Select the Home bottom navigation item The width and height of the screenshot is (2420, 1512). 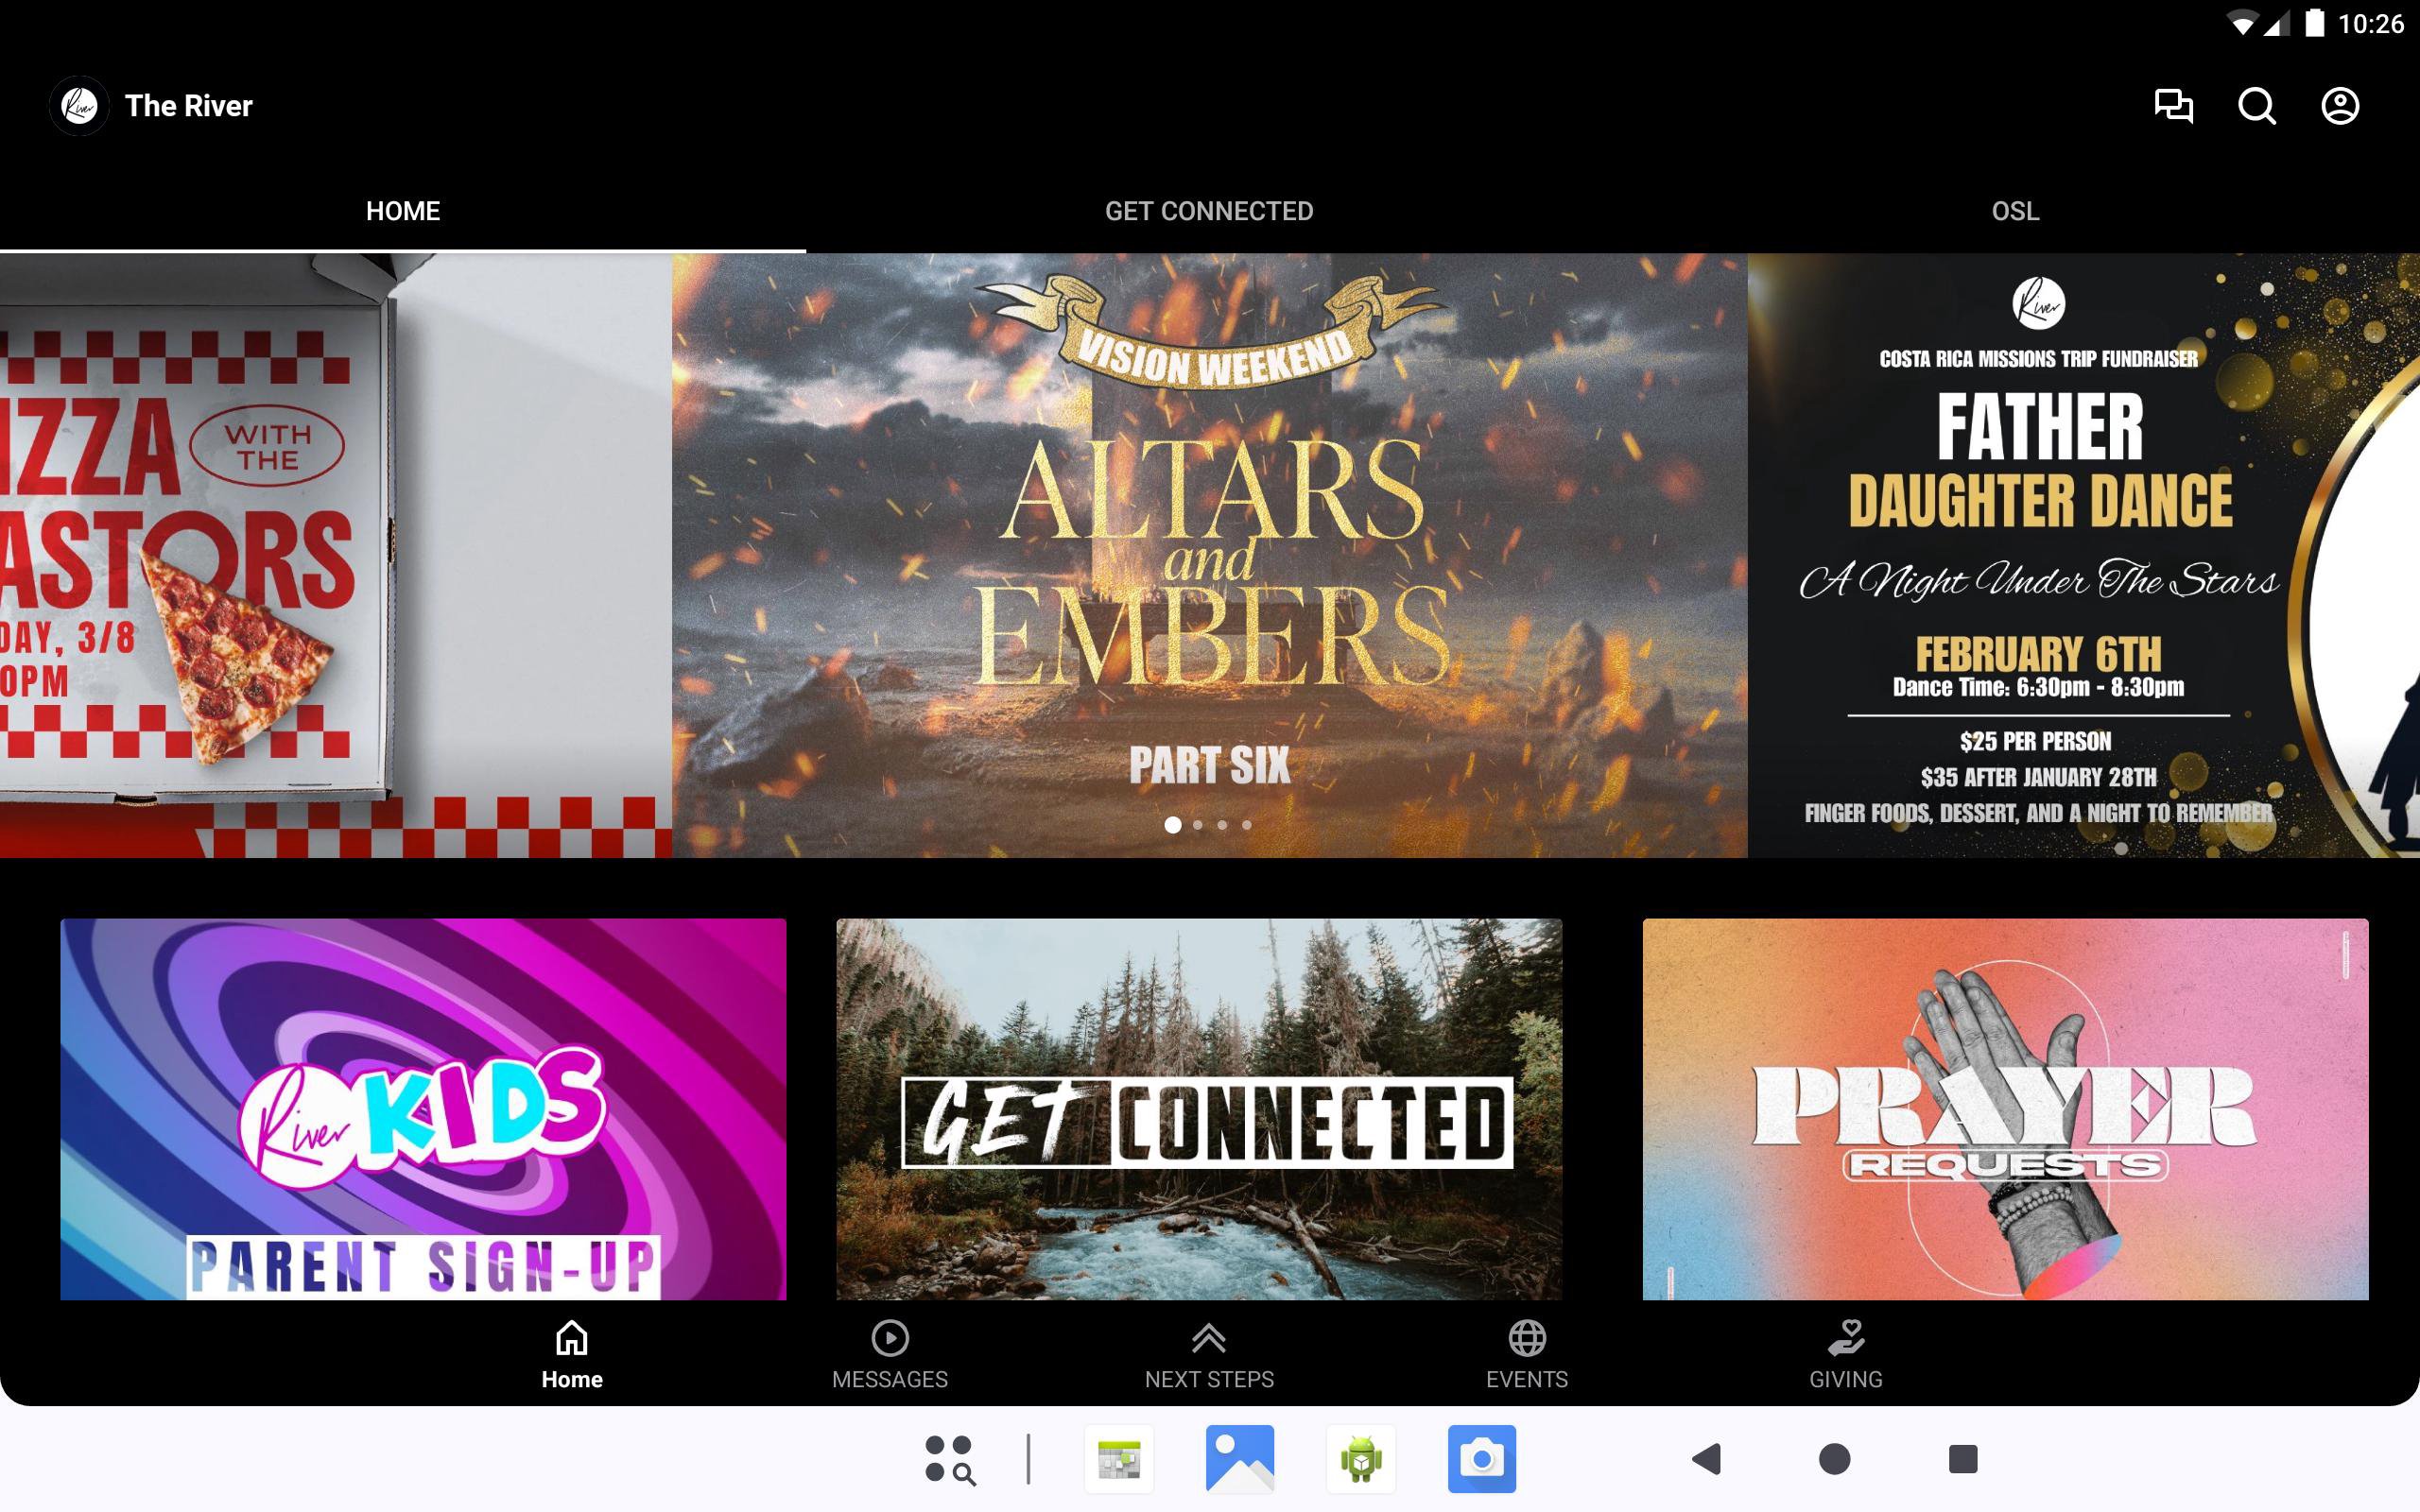pos(571,1354)
